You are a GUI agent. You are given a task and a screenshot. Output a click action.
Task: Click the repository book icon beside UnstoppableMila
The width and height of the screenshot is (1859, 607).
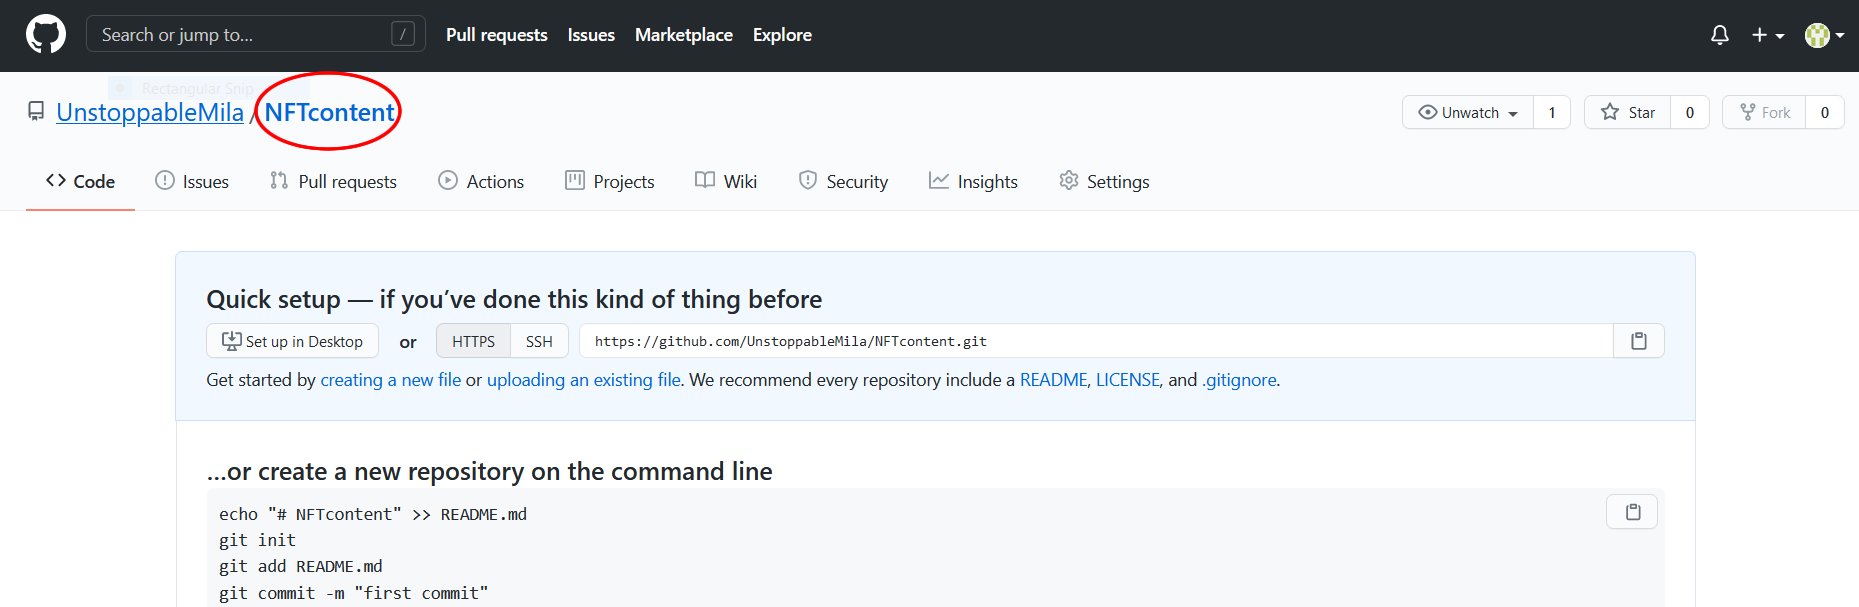[36, 111]
